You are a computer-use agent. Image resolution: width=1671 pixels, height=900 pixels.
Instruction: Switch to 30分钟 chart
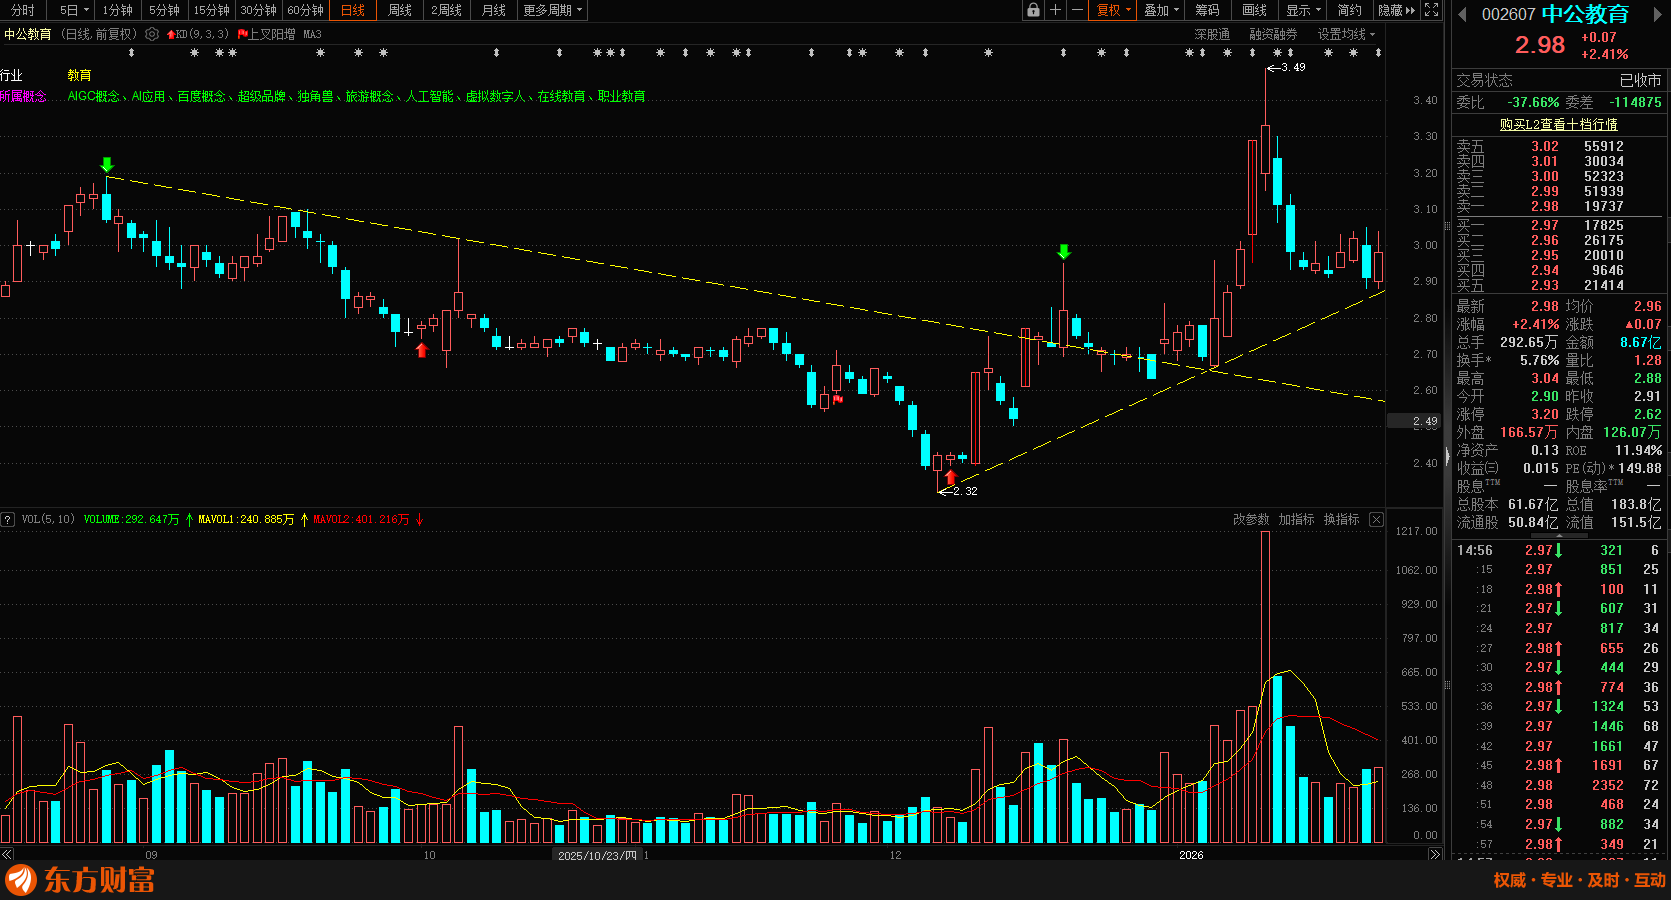pyautogui.click(x=259, y=10)
